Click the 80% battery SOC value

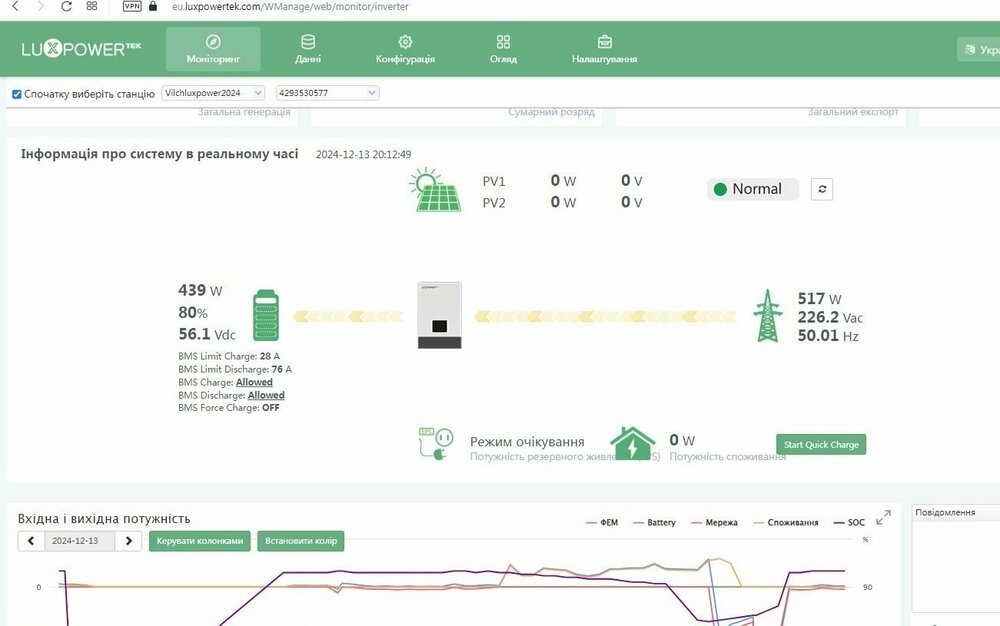tap(193, 312)
